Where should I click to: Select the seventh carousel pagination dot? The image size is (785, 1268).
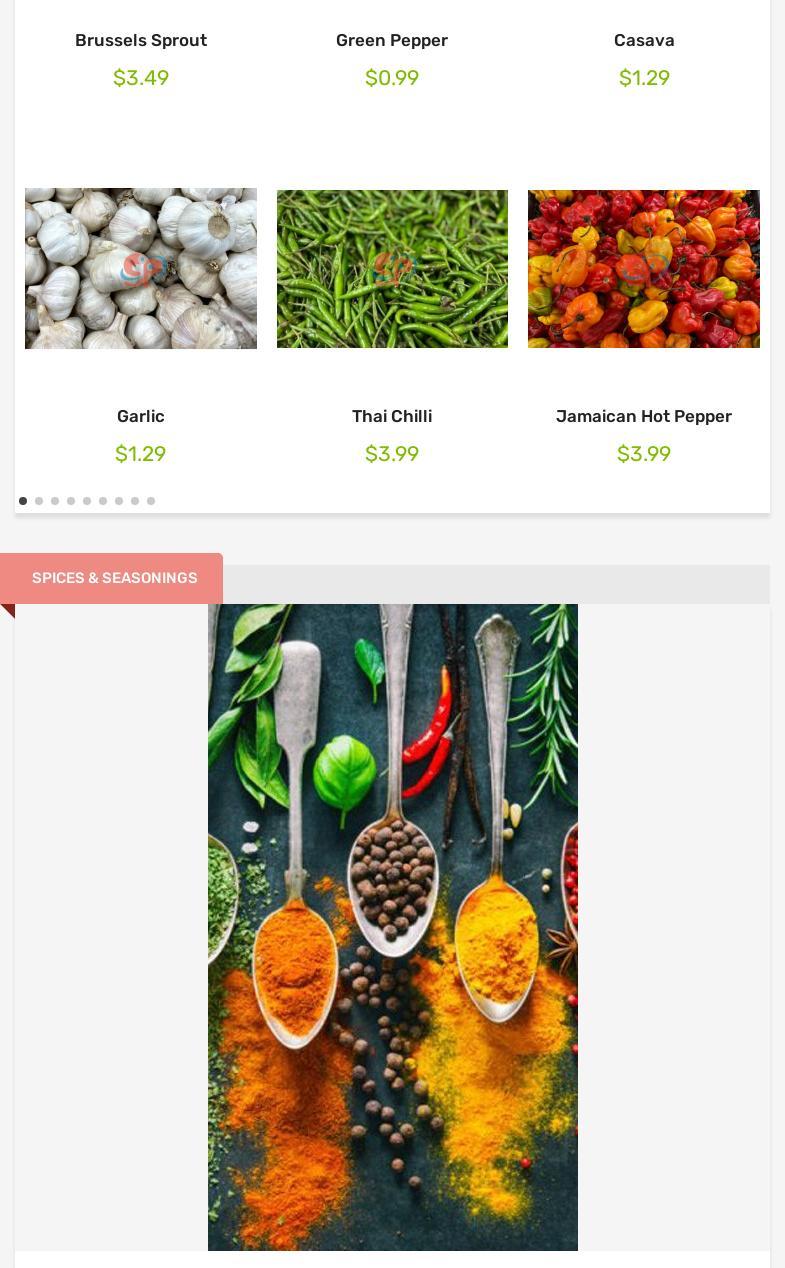point(119,501)
